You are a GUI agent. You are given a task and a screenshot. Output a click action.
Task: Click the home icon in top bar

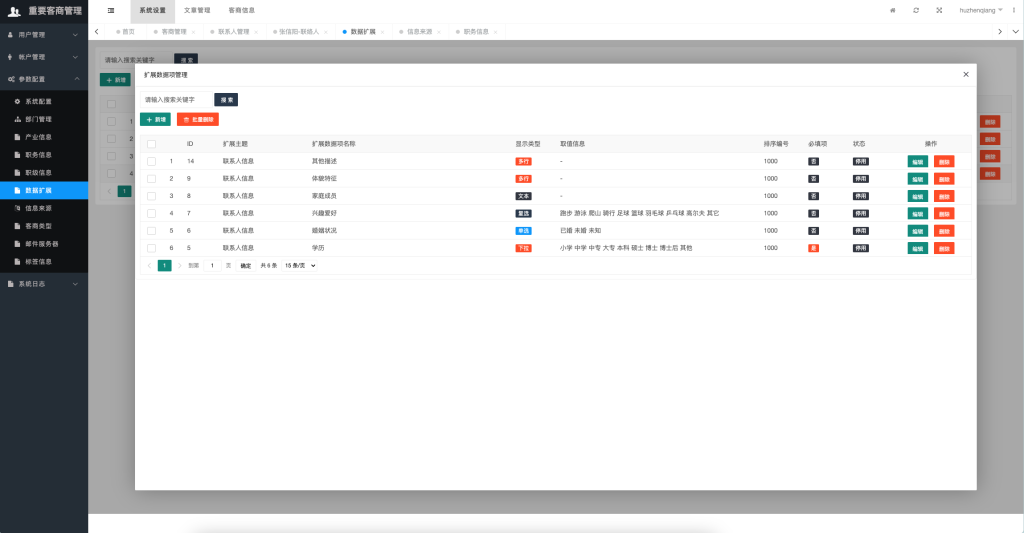[x=892, y=10]
